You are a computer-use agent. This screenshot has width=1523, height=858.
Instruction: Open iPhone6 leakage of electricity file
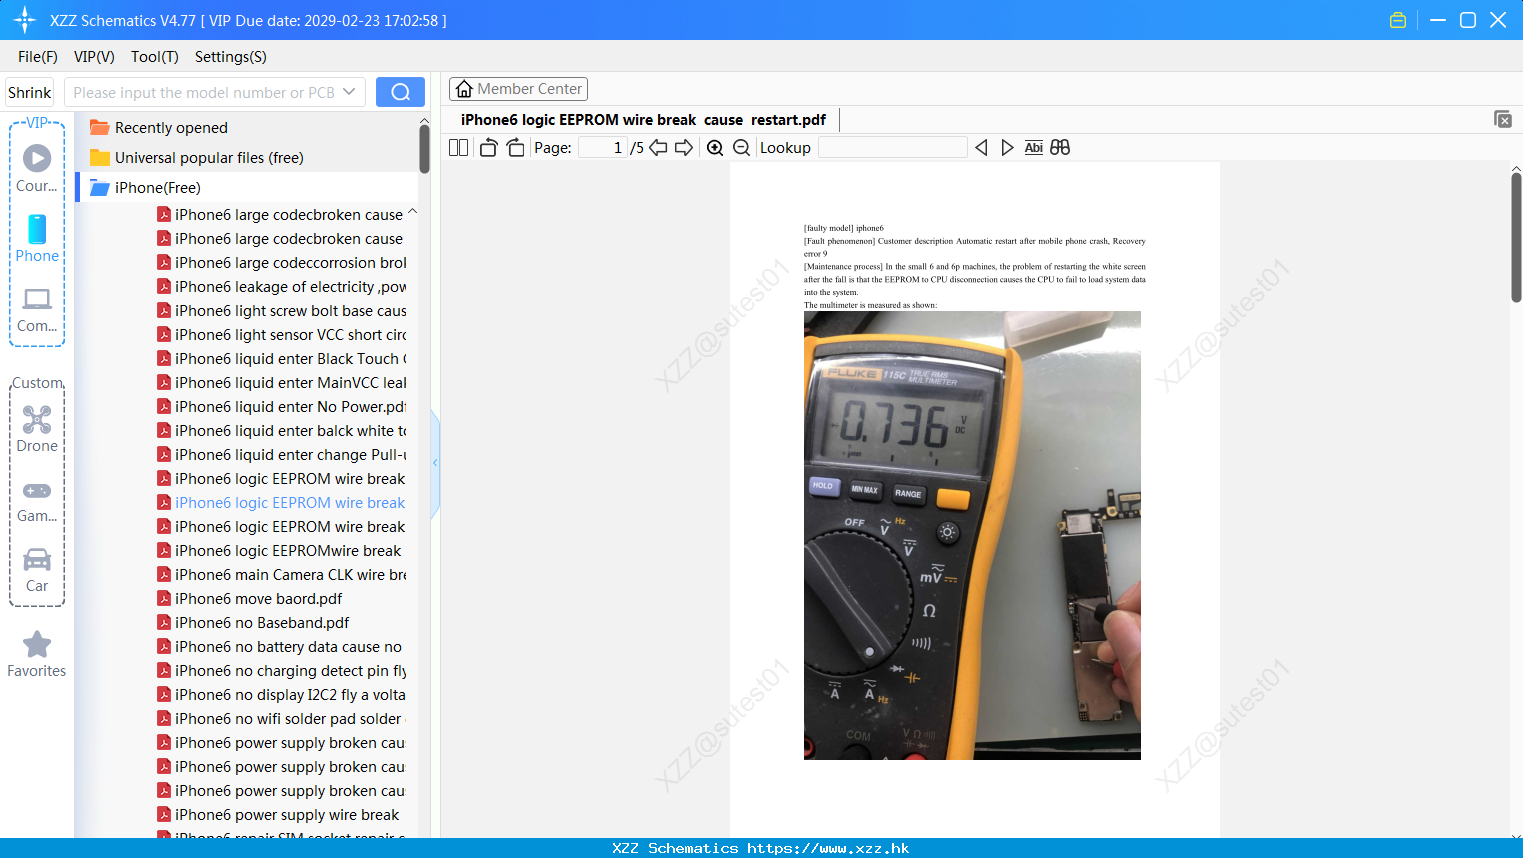tap(281, 287)
